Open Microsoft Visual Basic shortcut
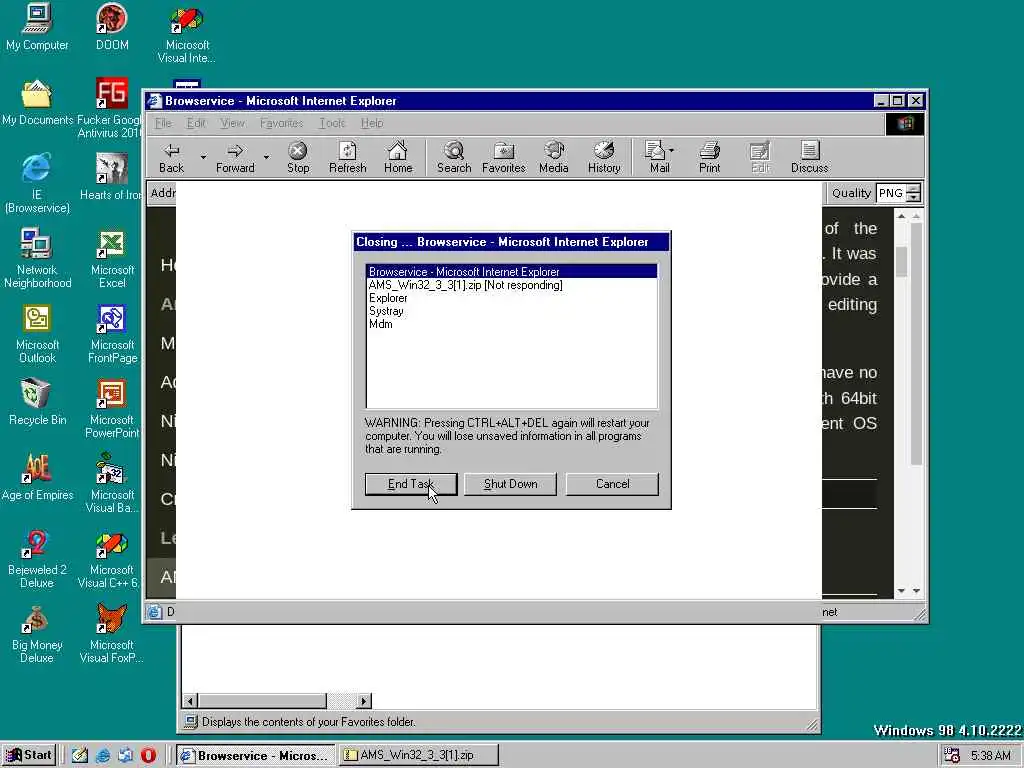Screen dimensions: 1024x768 pyautogui.click(x=112, y=484)
